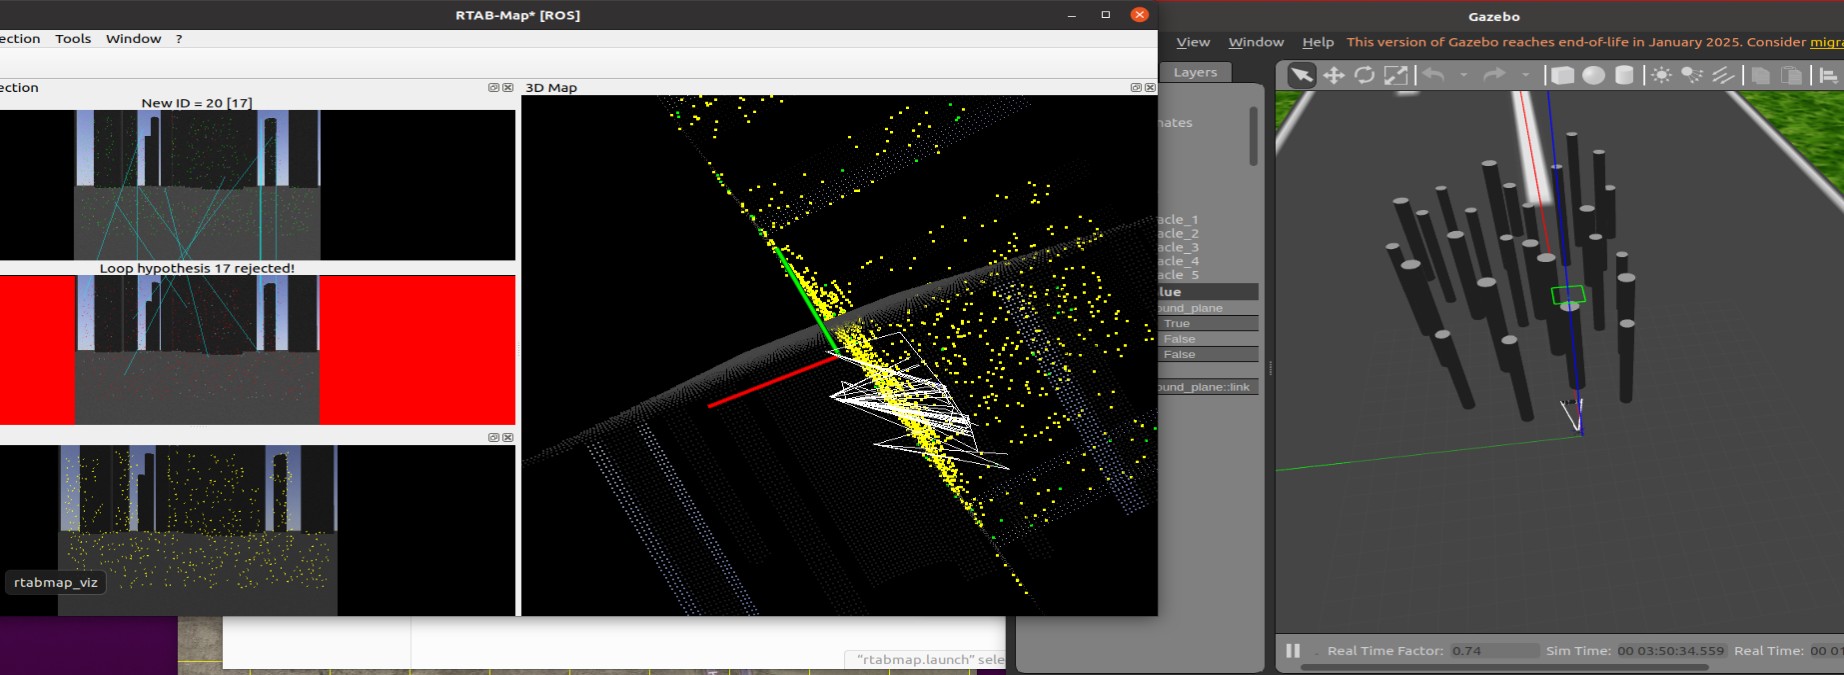
Task: Pause the Gazebo simulation
Action: pos(1293,650)
